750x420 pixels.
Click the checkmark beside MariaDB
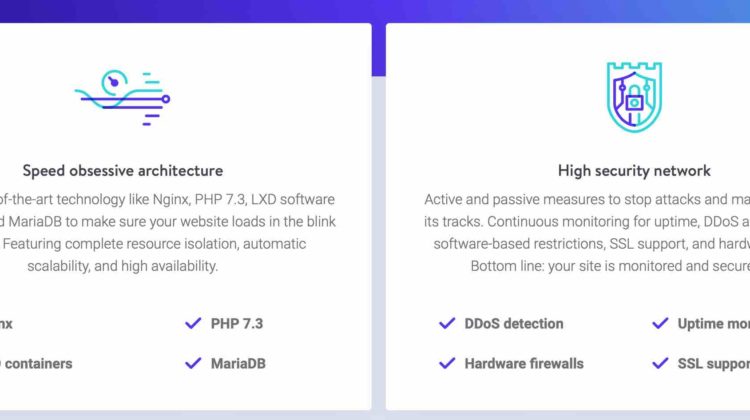[x=193, y=364]
